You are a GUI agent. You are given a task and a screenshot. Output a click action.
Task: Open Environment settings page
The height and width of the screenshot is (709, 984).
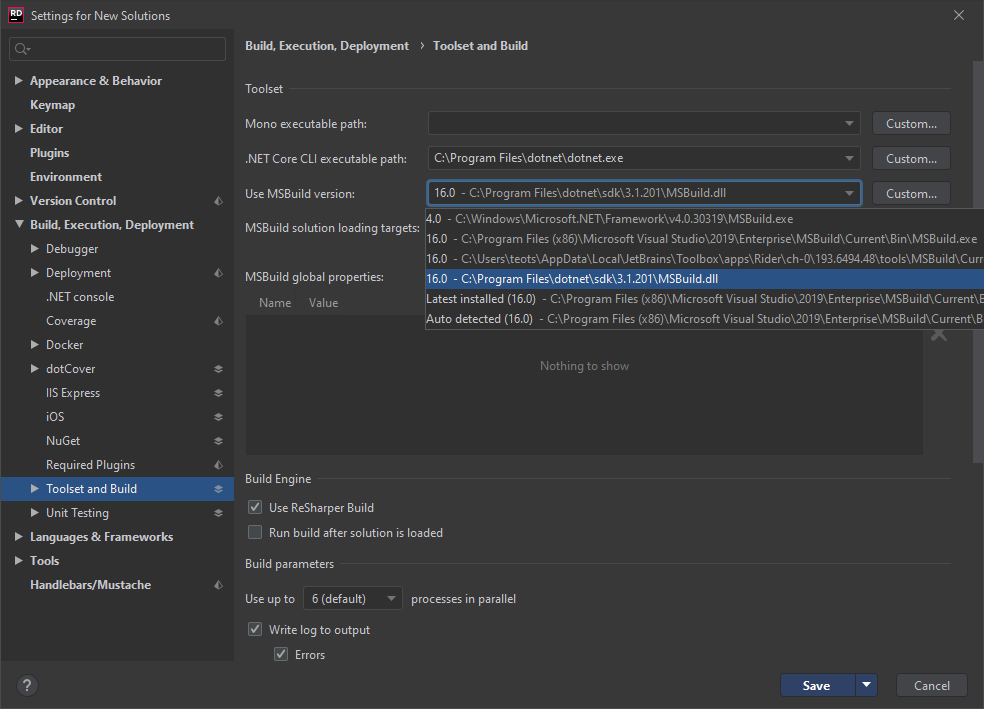coord(66,177)
